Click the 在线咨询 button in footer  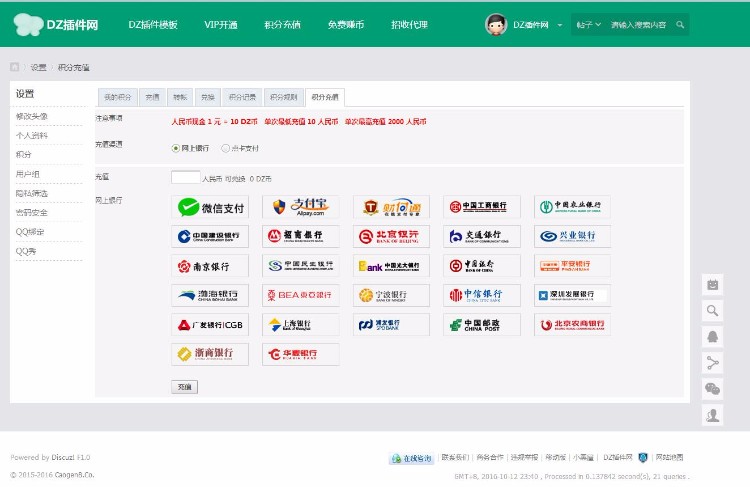click(411, 458)
